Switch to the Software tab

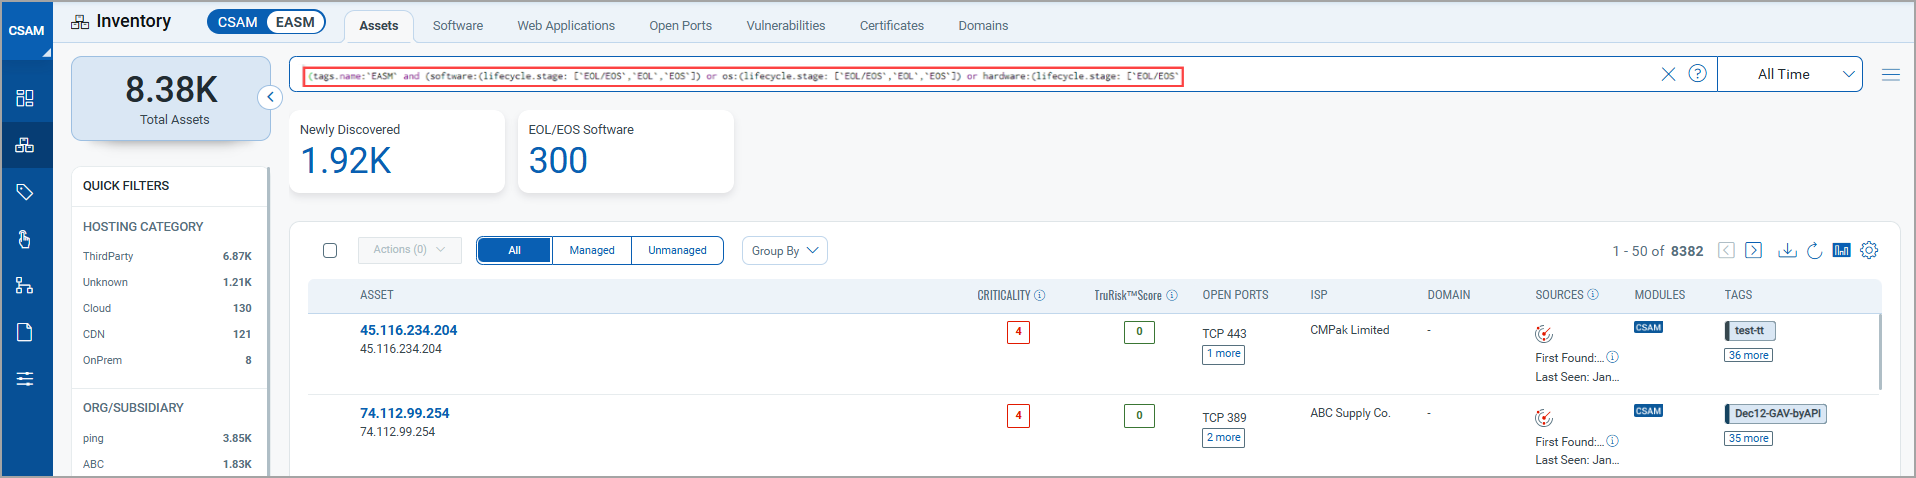point(458,26)
